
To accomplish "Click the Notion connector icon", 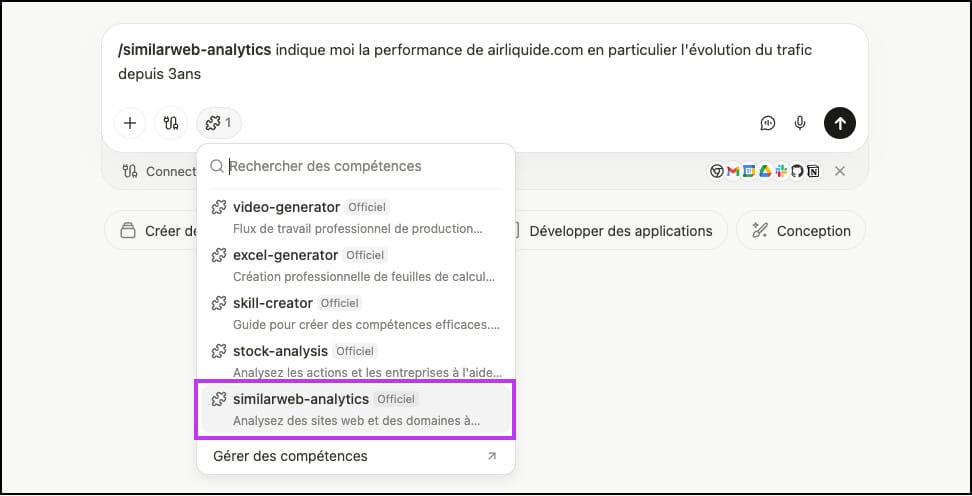I will tap(813, 171).
